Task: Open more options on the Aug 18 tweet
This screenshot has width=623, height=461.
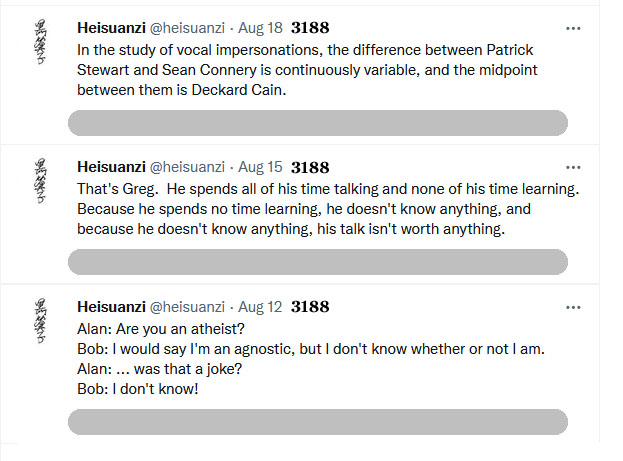Action: point(573,29)
